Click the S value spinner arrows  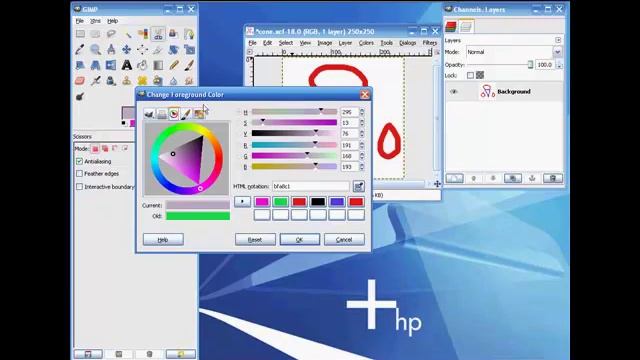(x=362, y=123)
